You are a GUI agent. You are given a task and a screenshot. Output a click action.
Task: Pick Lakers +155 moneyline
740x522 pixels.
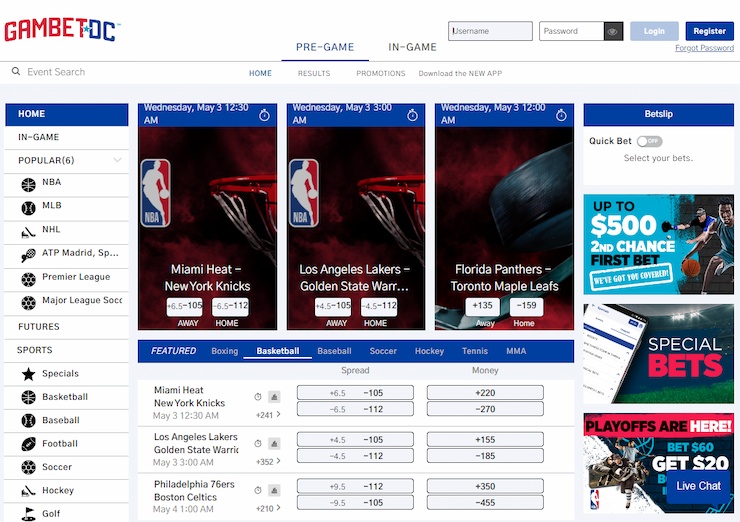point(485,439)
